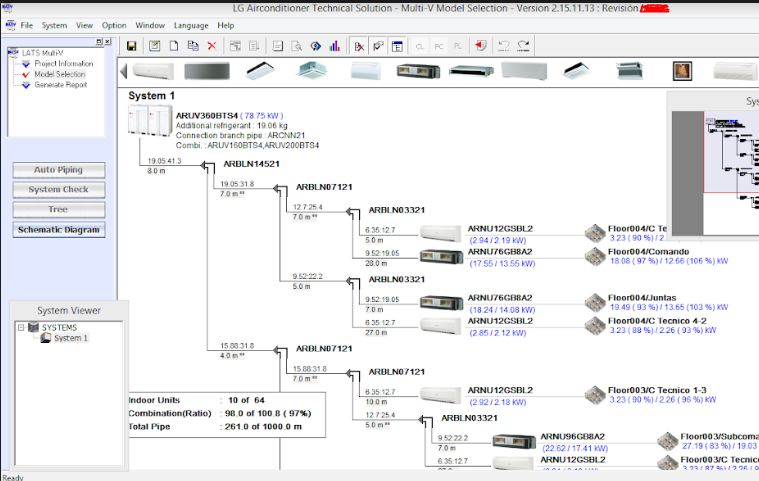Select Generate Report in LATS Multi-V tree
Image resolution: width=759 pixels, height=481 pixels.
(62, 85)
